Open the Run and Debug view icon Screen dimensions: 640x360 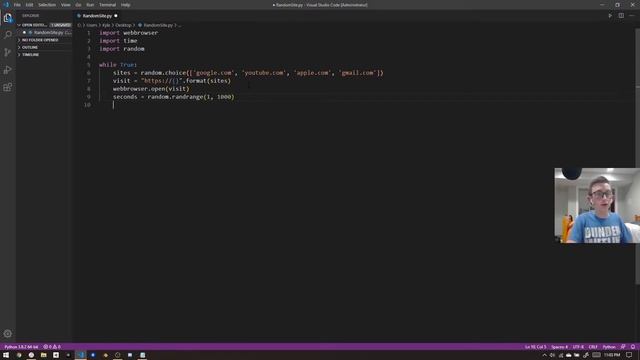point(8,70)
